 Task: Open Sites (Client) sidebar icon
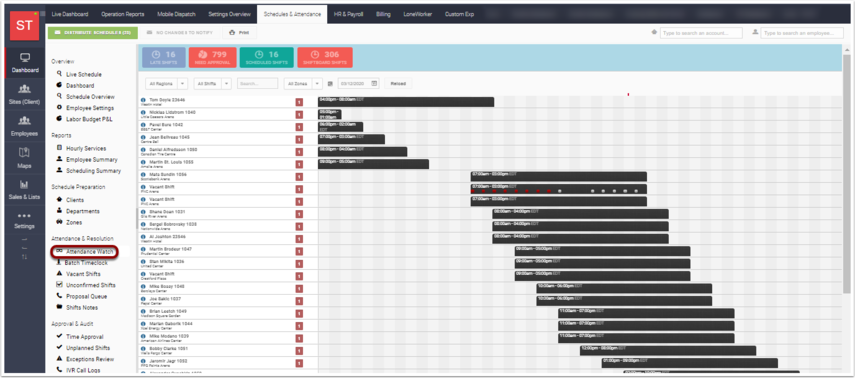coord(25,89)
